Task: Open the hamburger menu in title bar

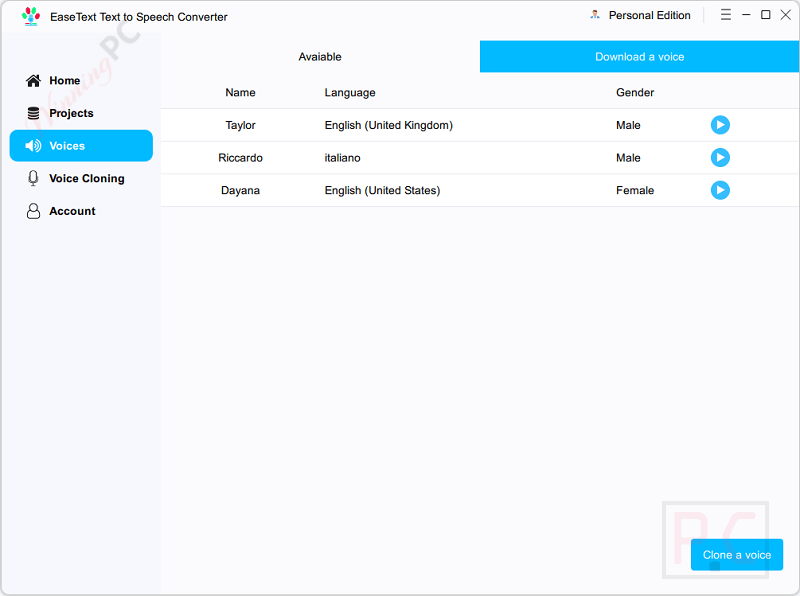Action: [x=726, y=15]
